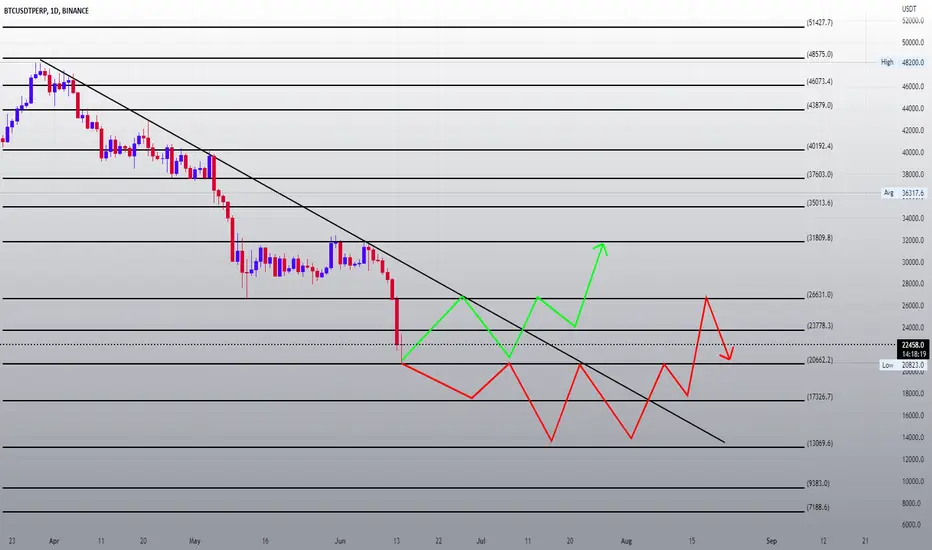Click the BTCUSDTPERP, 1D, BINANCE chart title
932x550 pixels.
(x=46, y=11)
